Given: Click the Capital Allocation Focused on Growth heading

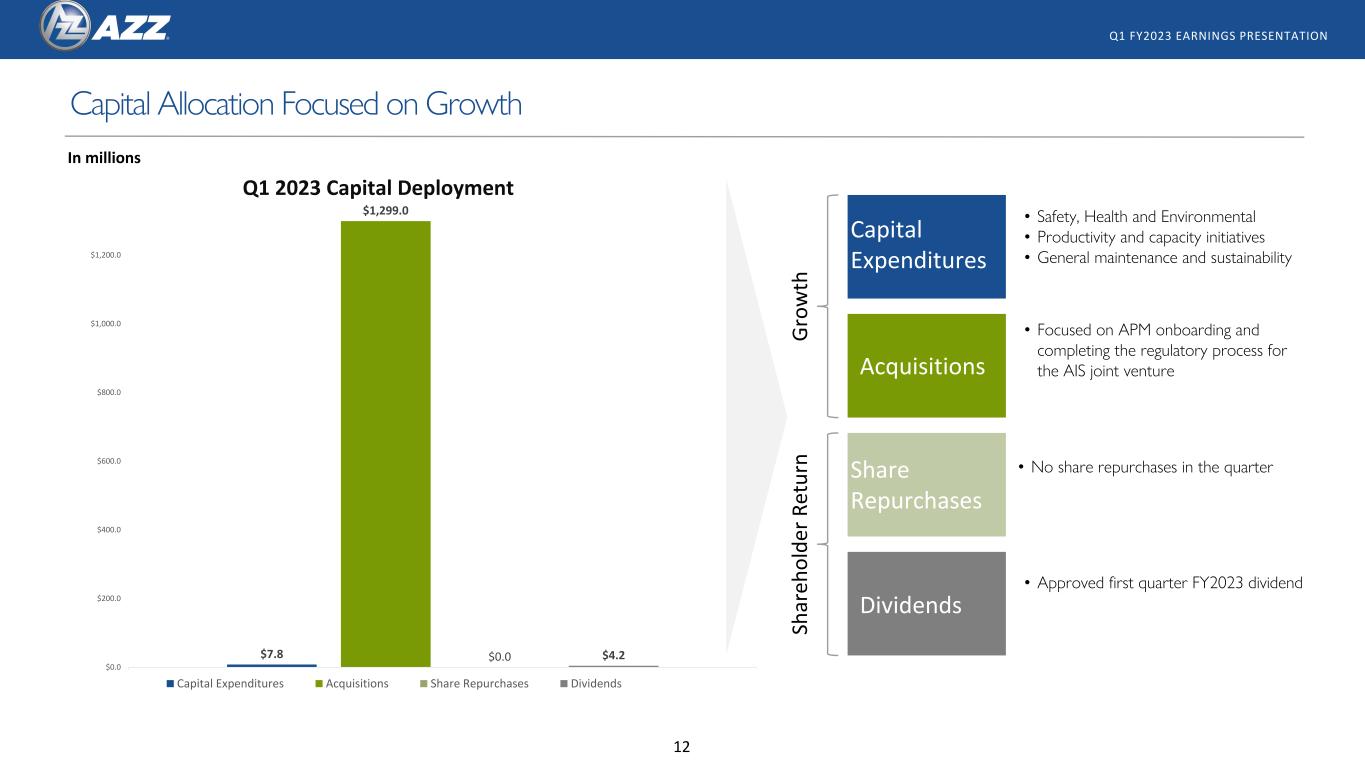Looking at the screenshot, I should click(x=296, y=104).
